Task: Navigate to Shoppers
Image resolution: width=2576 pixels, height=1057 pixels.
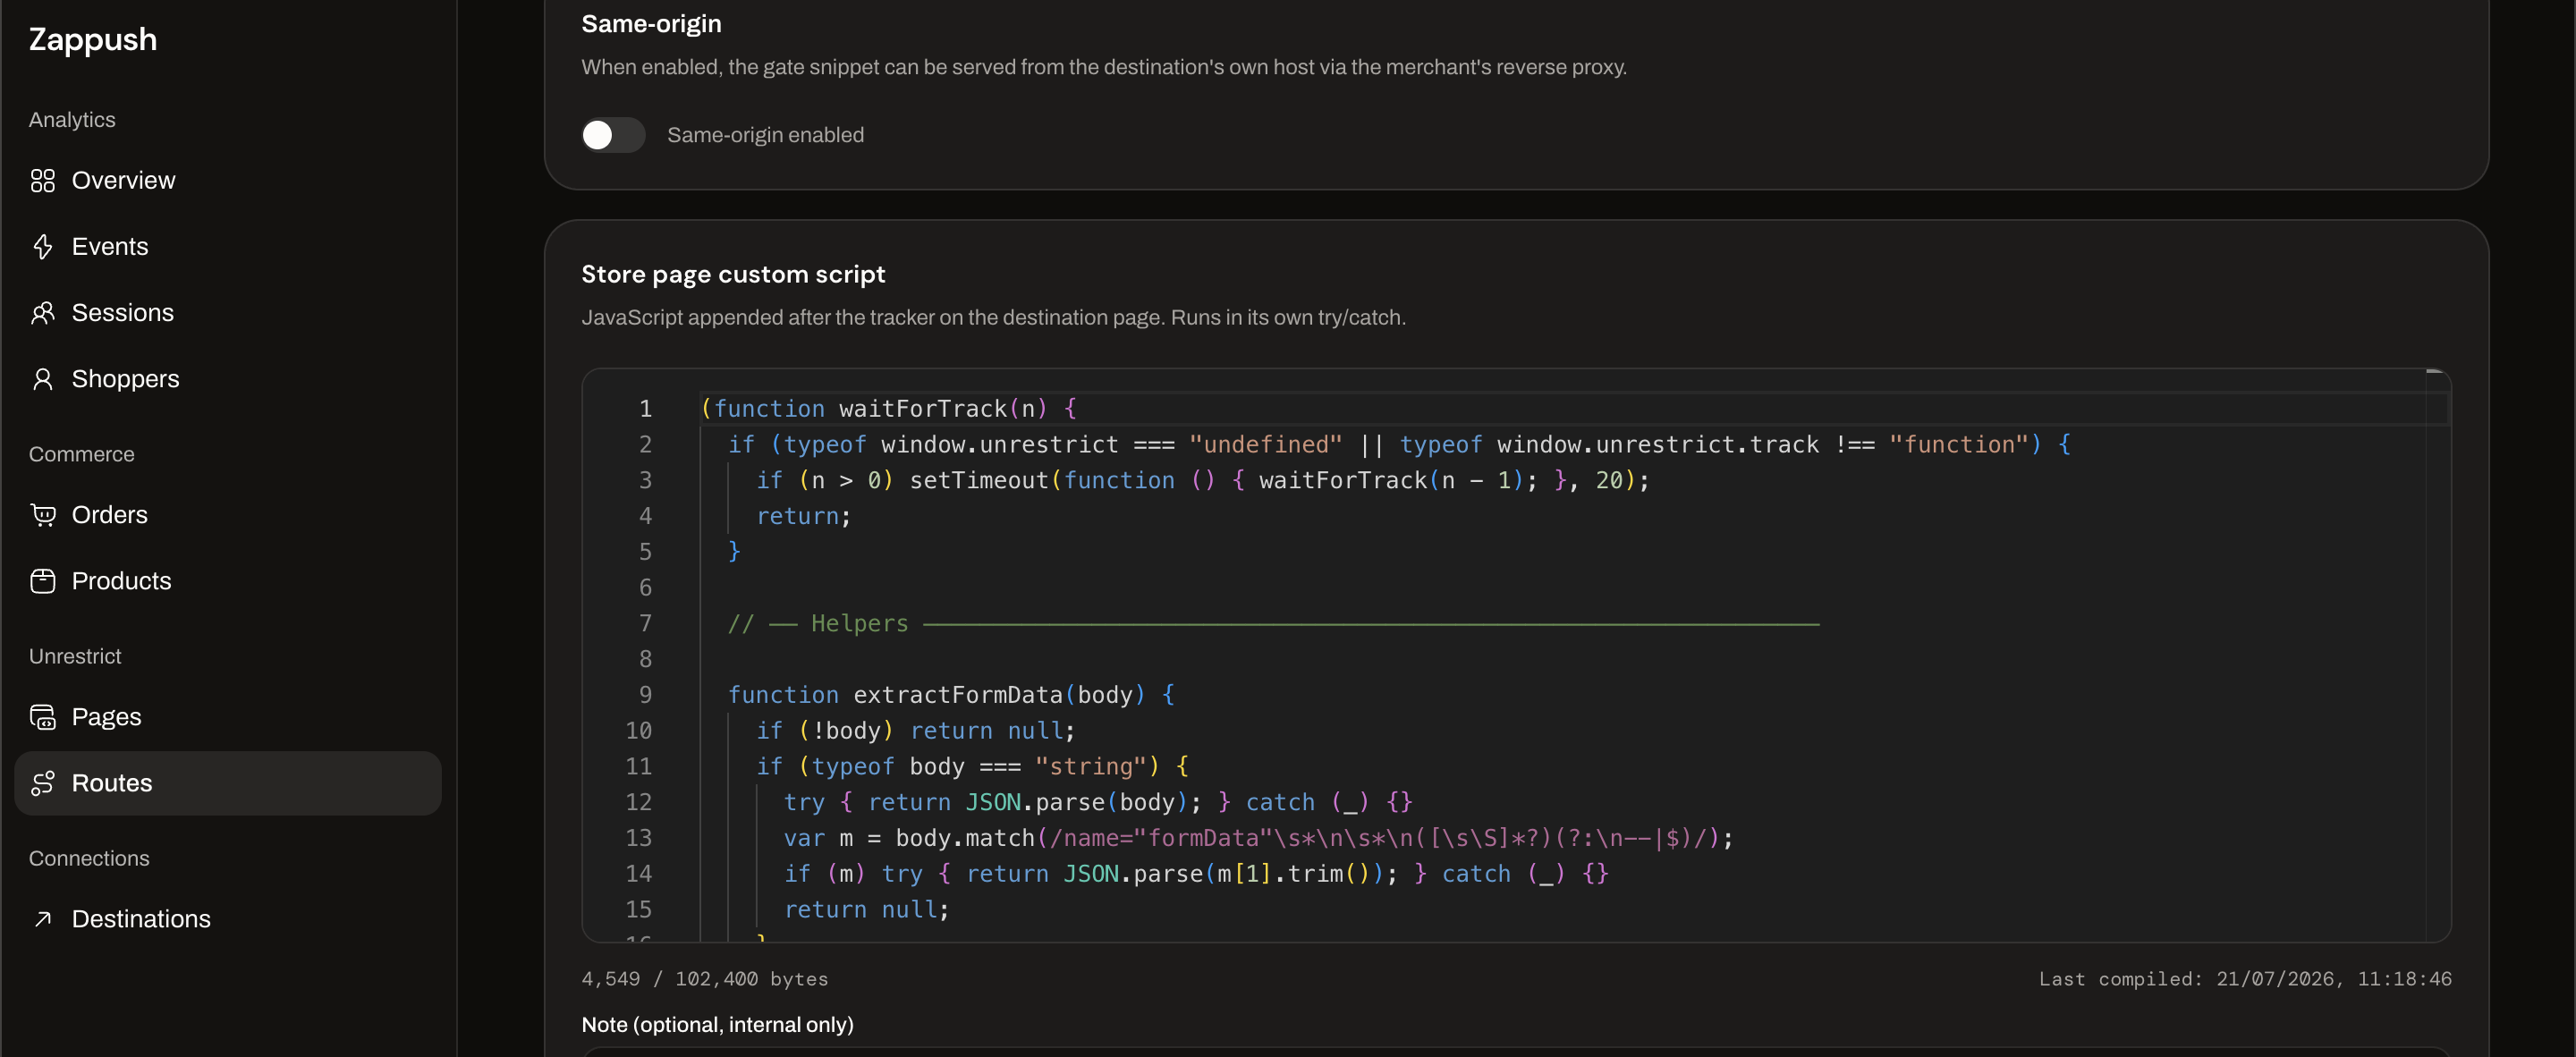Action: click(228, 379)
